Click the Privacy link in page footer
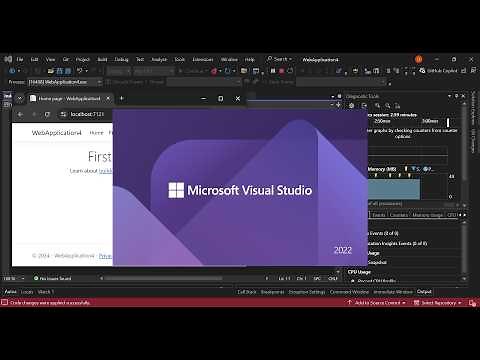The image size is (480, 360). pyautogui.click(x=105, y=256)
